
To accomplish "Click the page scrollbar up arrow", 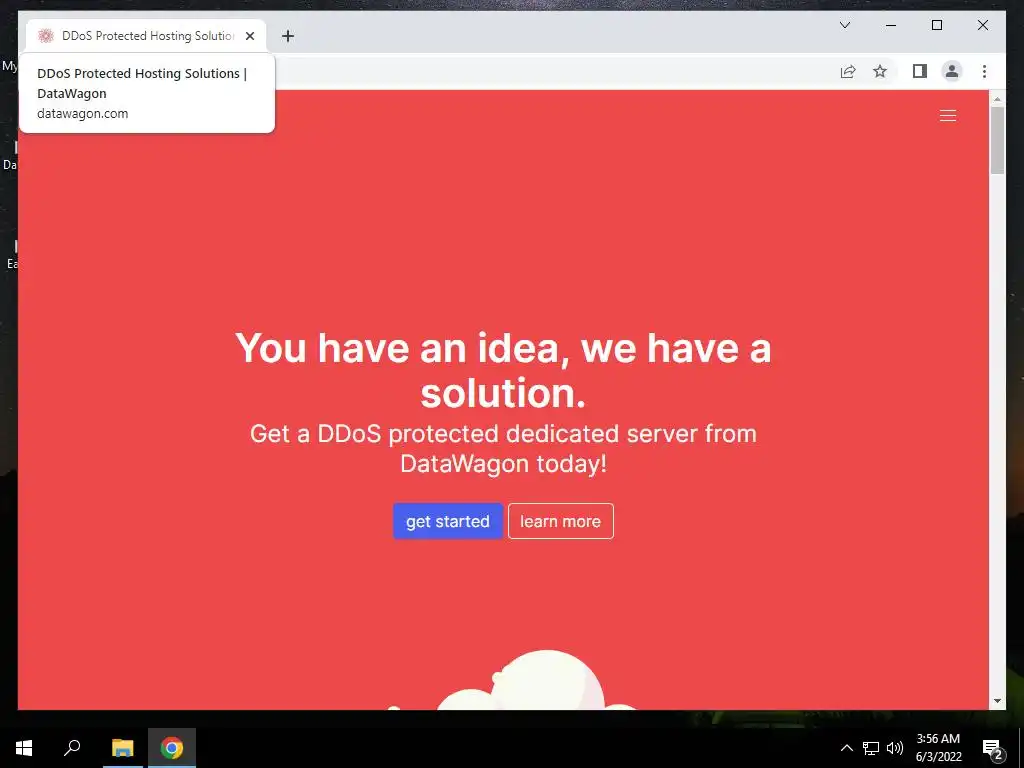I will click(x=997, y=99).
